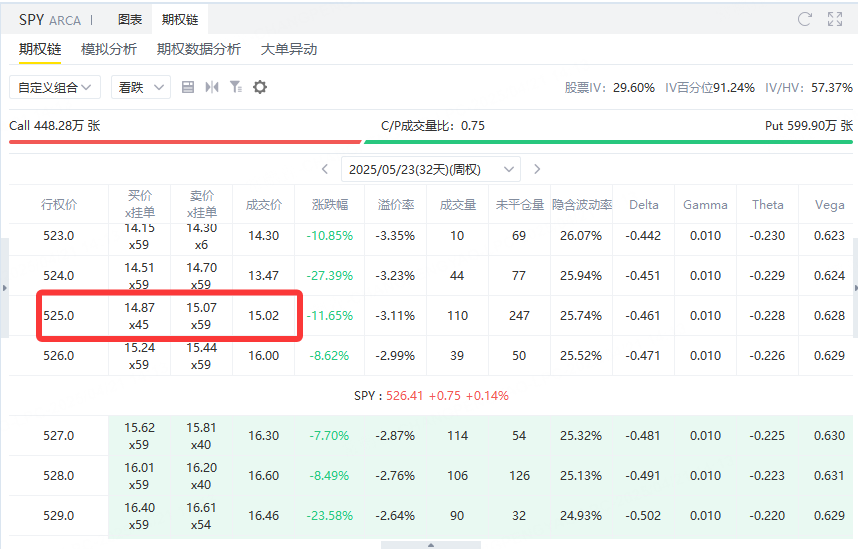Select the 525.0 strike price
This screenshot has height=549, width=858.
coord(59,316)
